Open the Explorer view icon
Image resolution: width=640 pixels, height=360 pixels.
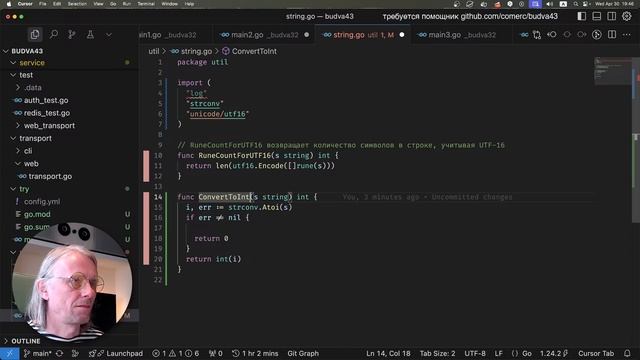pos(35,35)
